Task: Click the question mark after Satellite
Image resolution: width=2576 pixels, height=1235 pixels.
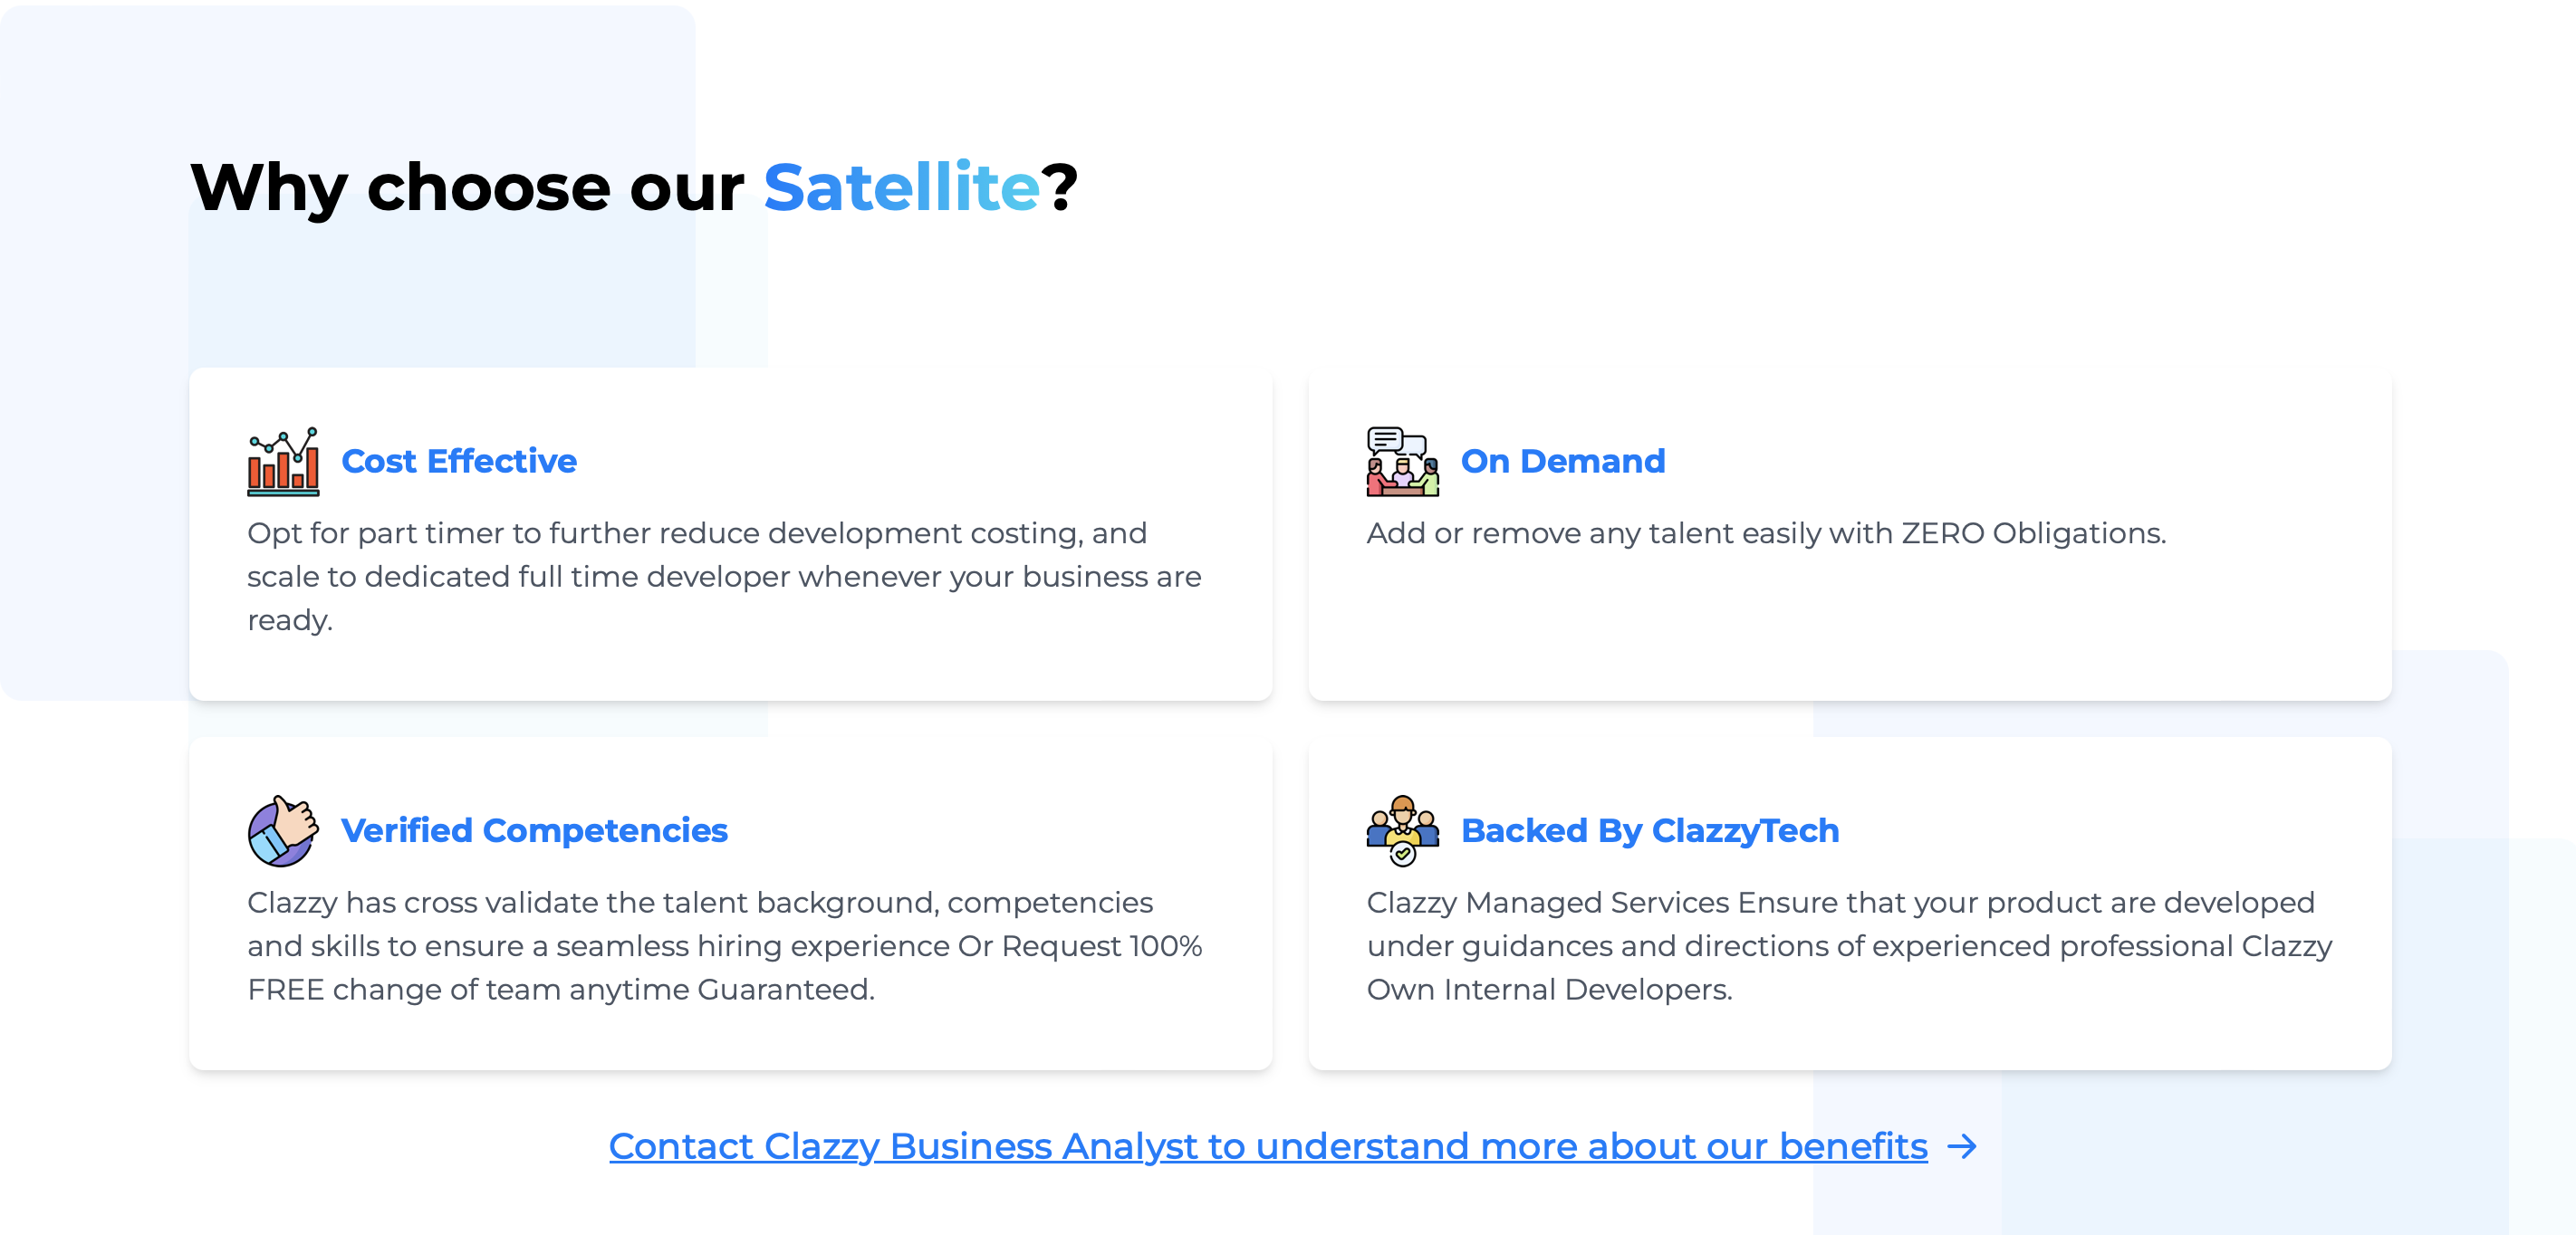Action: point(1059,187)
